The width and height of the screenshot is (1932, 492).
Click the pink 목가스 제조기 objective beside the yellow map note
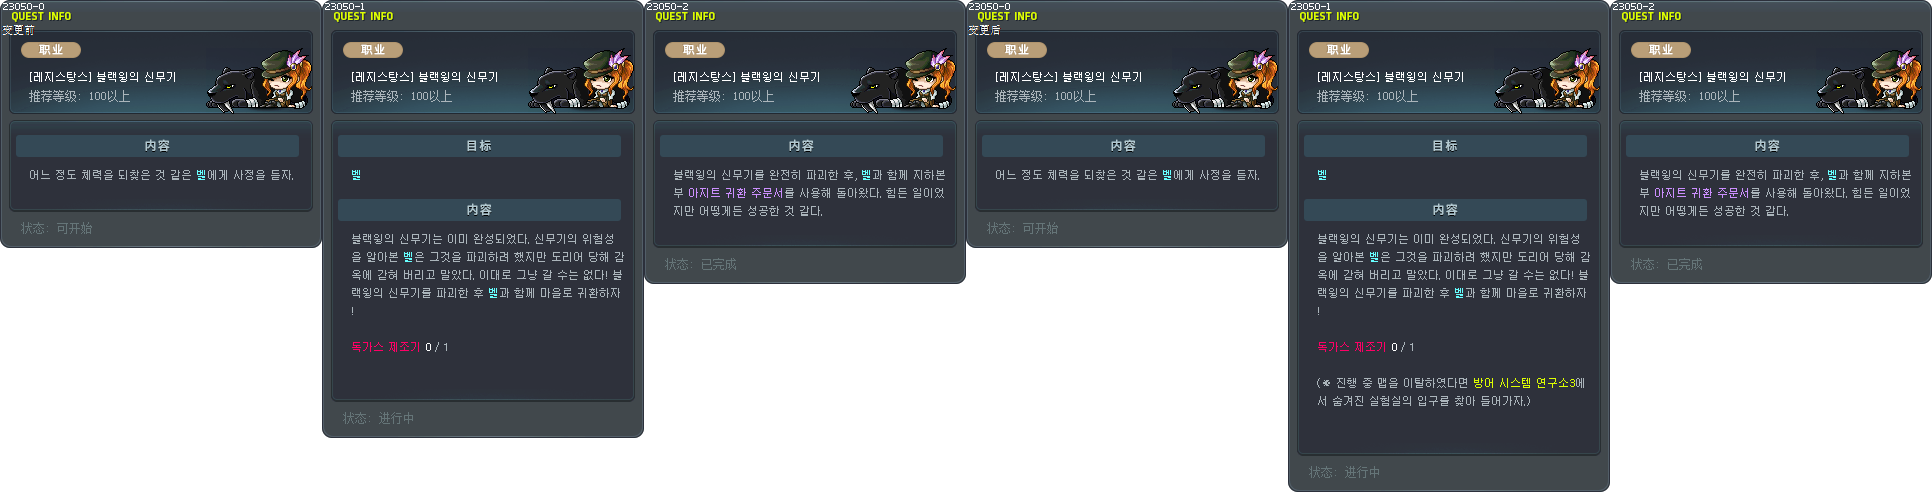pyautogui.click(x=1351, y=347)
